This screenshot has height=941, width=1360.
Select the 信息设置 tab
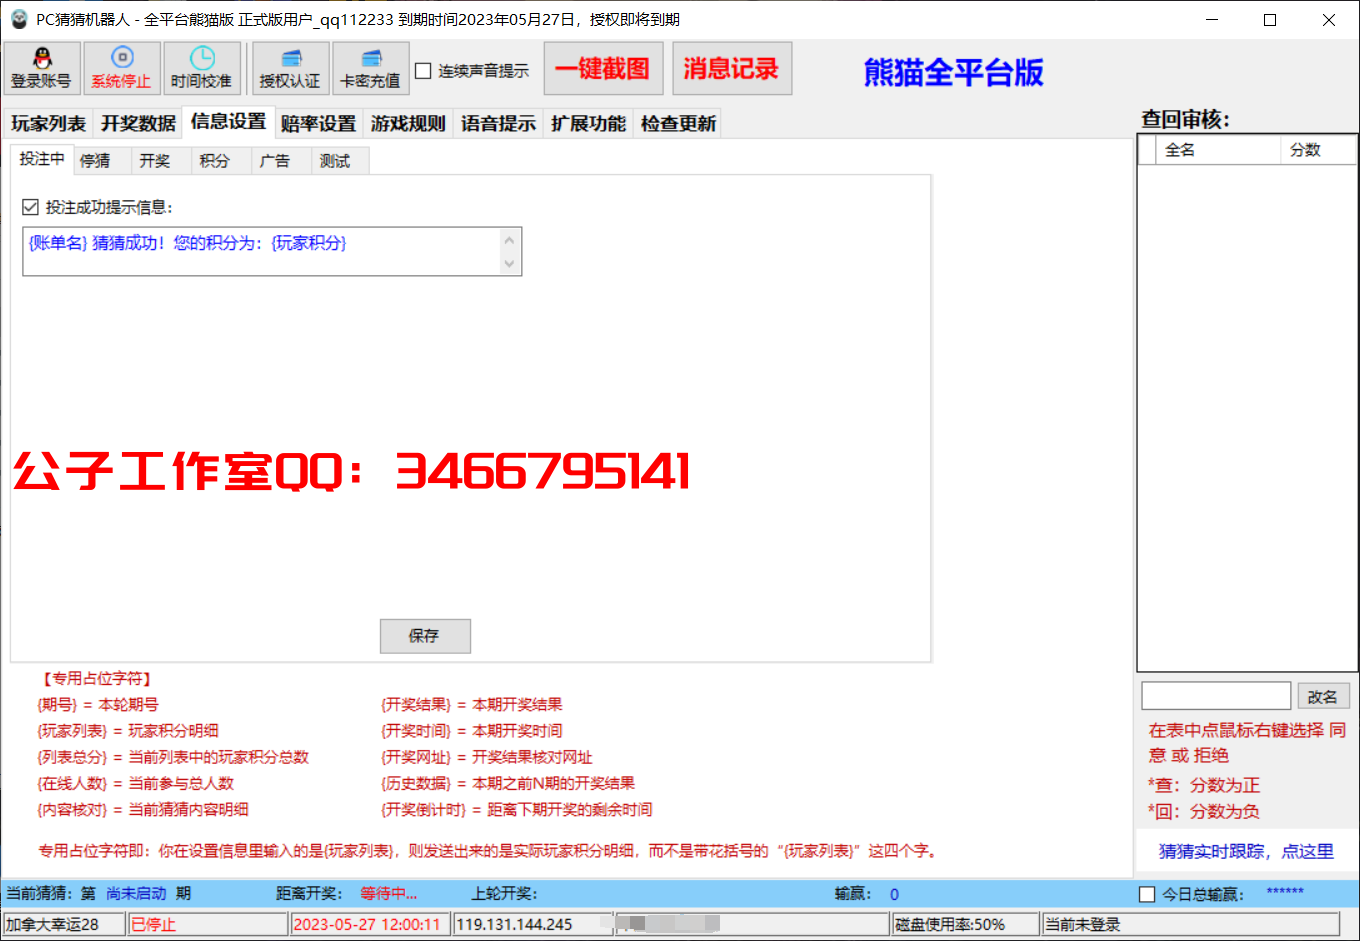(228, 121)
